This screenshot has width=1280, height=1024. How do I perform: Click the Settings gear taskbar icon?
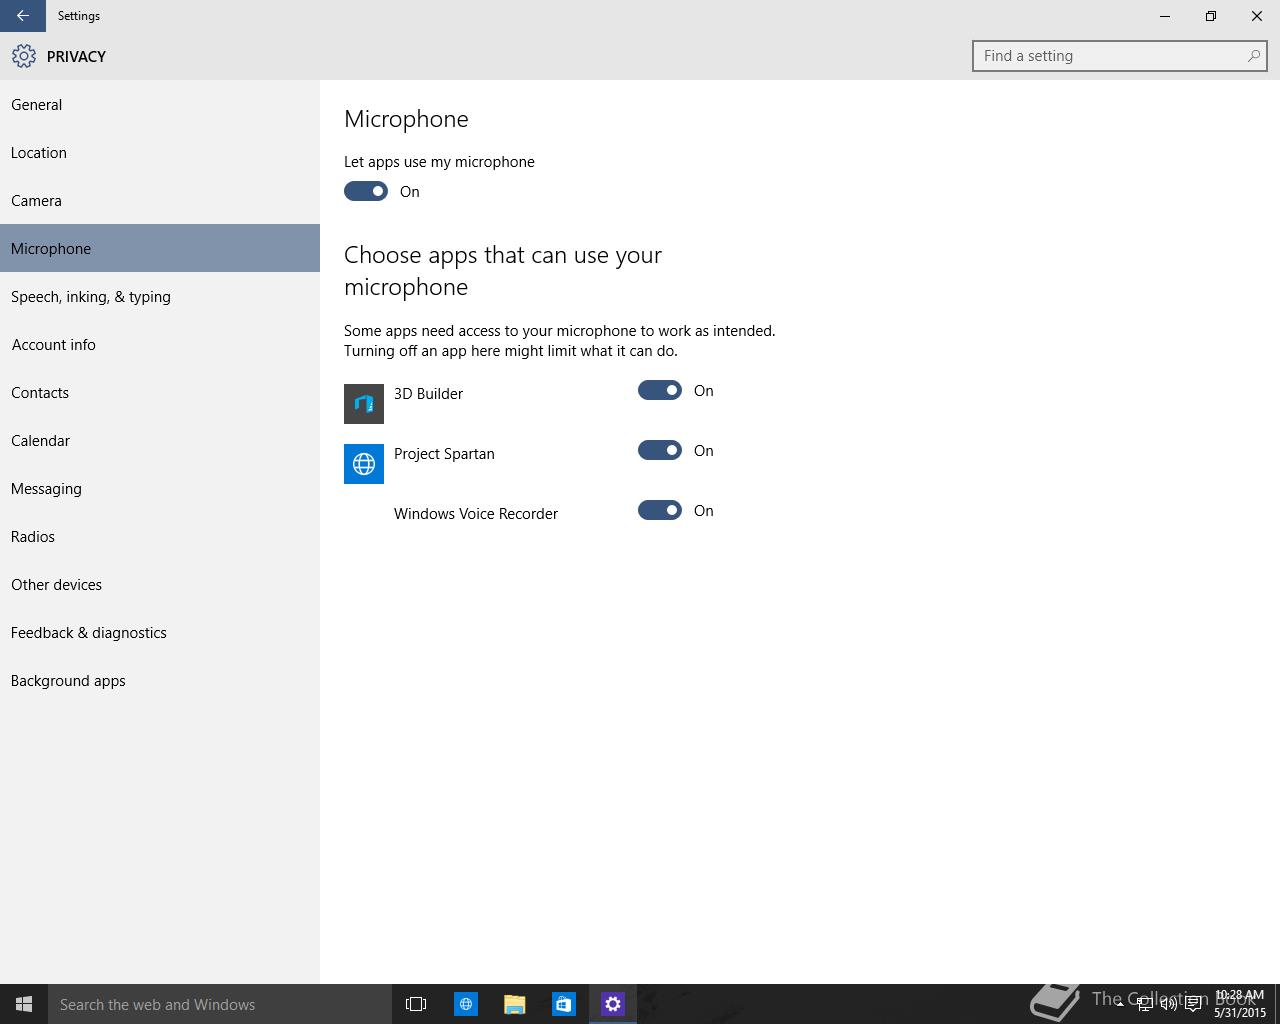coord(613,1004)
